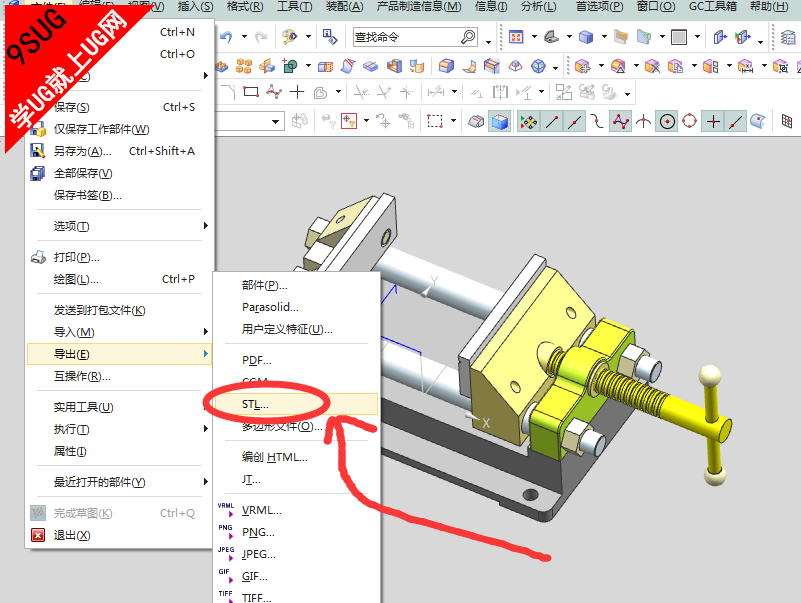The height and width of the screenshot is (603, 801).
Task: Click 保存(S) in File menu
Action: [x=72, y=107]
